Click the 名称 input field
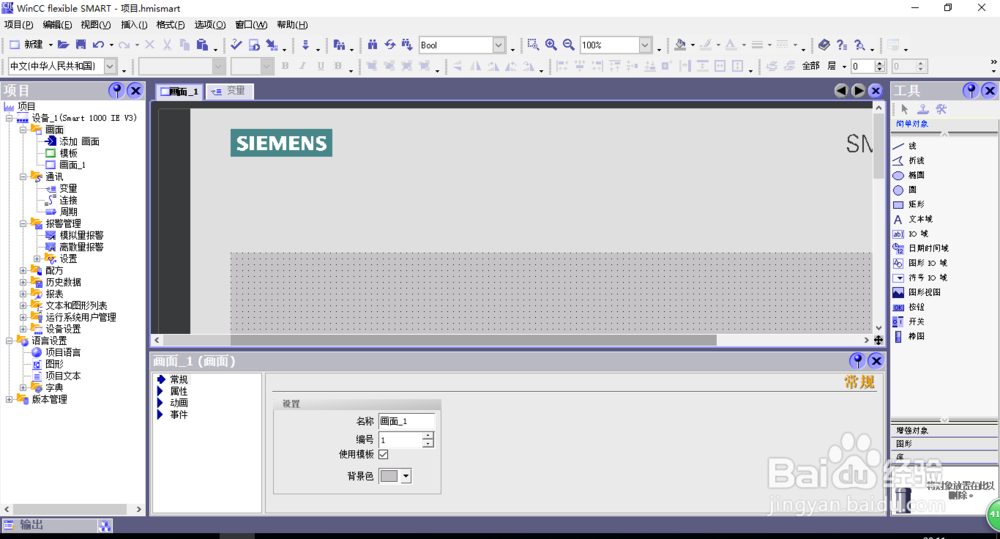The width and height of the screenshot is (1000, 539). pyautogui.click(x=407, y=421)
